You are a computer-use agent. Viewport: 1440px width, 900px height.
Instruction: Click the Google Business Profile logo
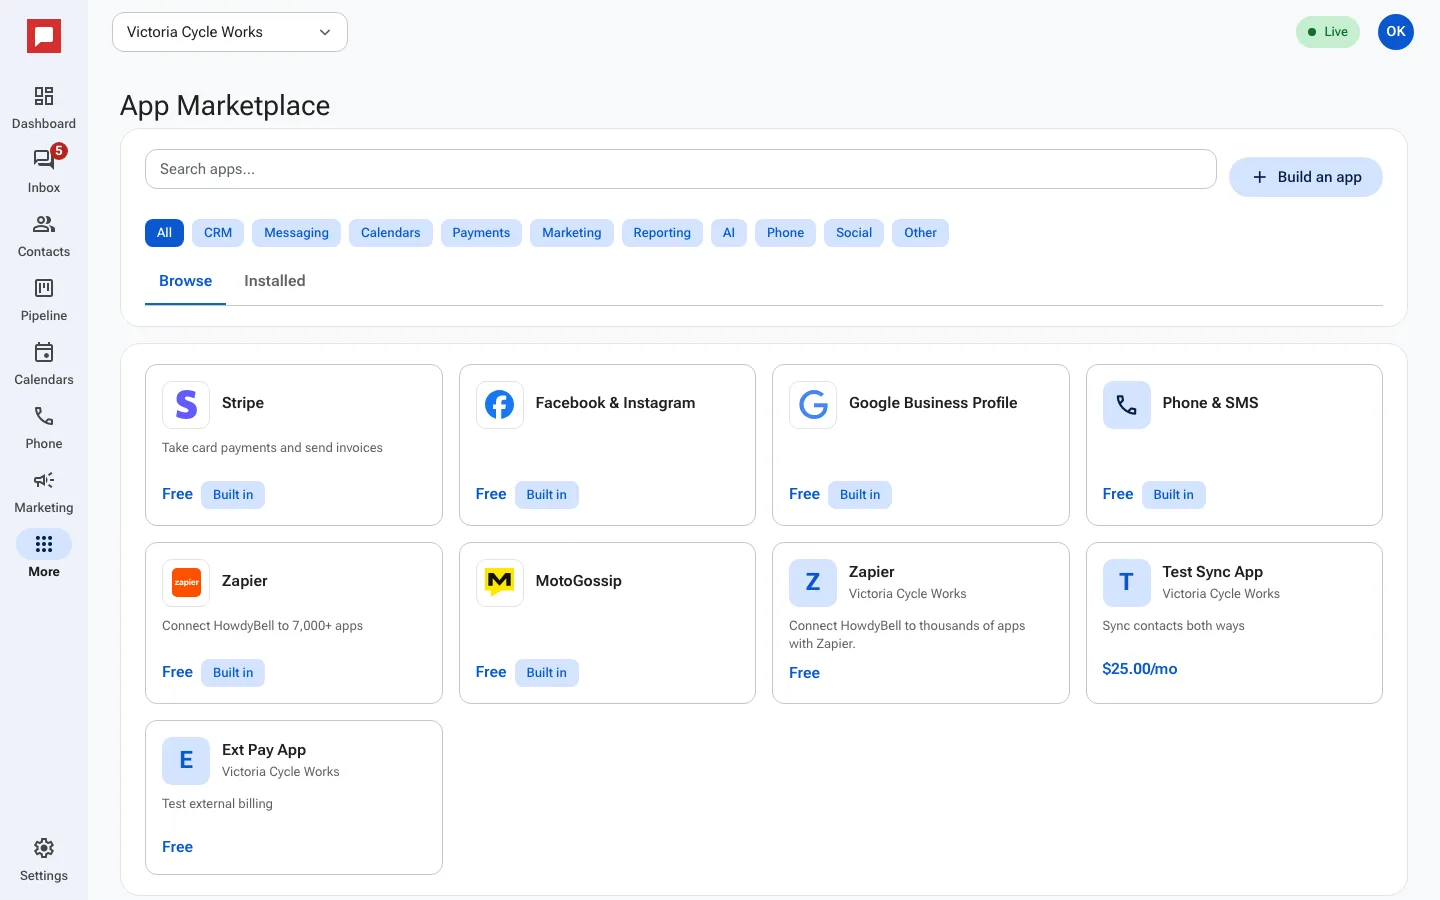pos(813,405)
